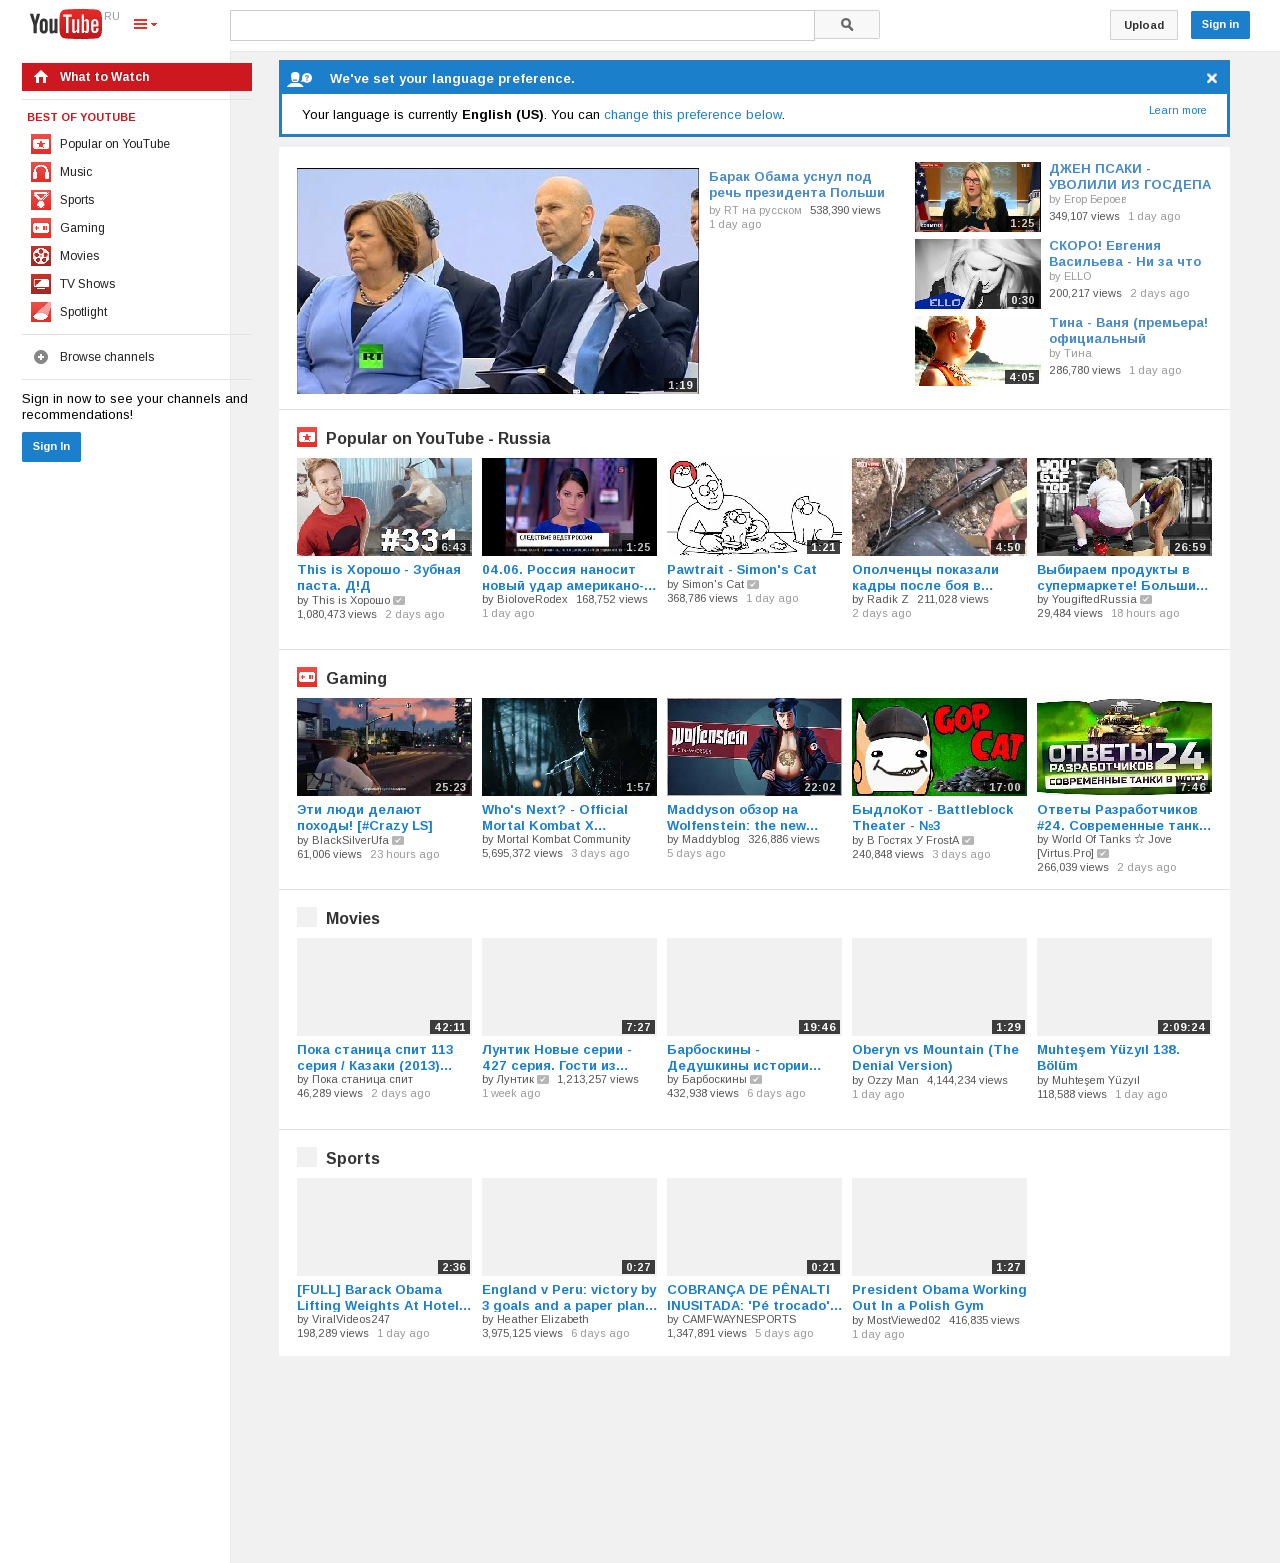
Task: Open СКОРО! Евгения Васильева thumbnail
Action: coord(978,274)
